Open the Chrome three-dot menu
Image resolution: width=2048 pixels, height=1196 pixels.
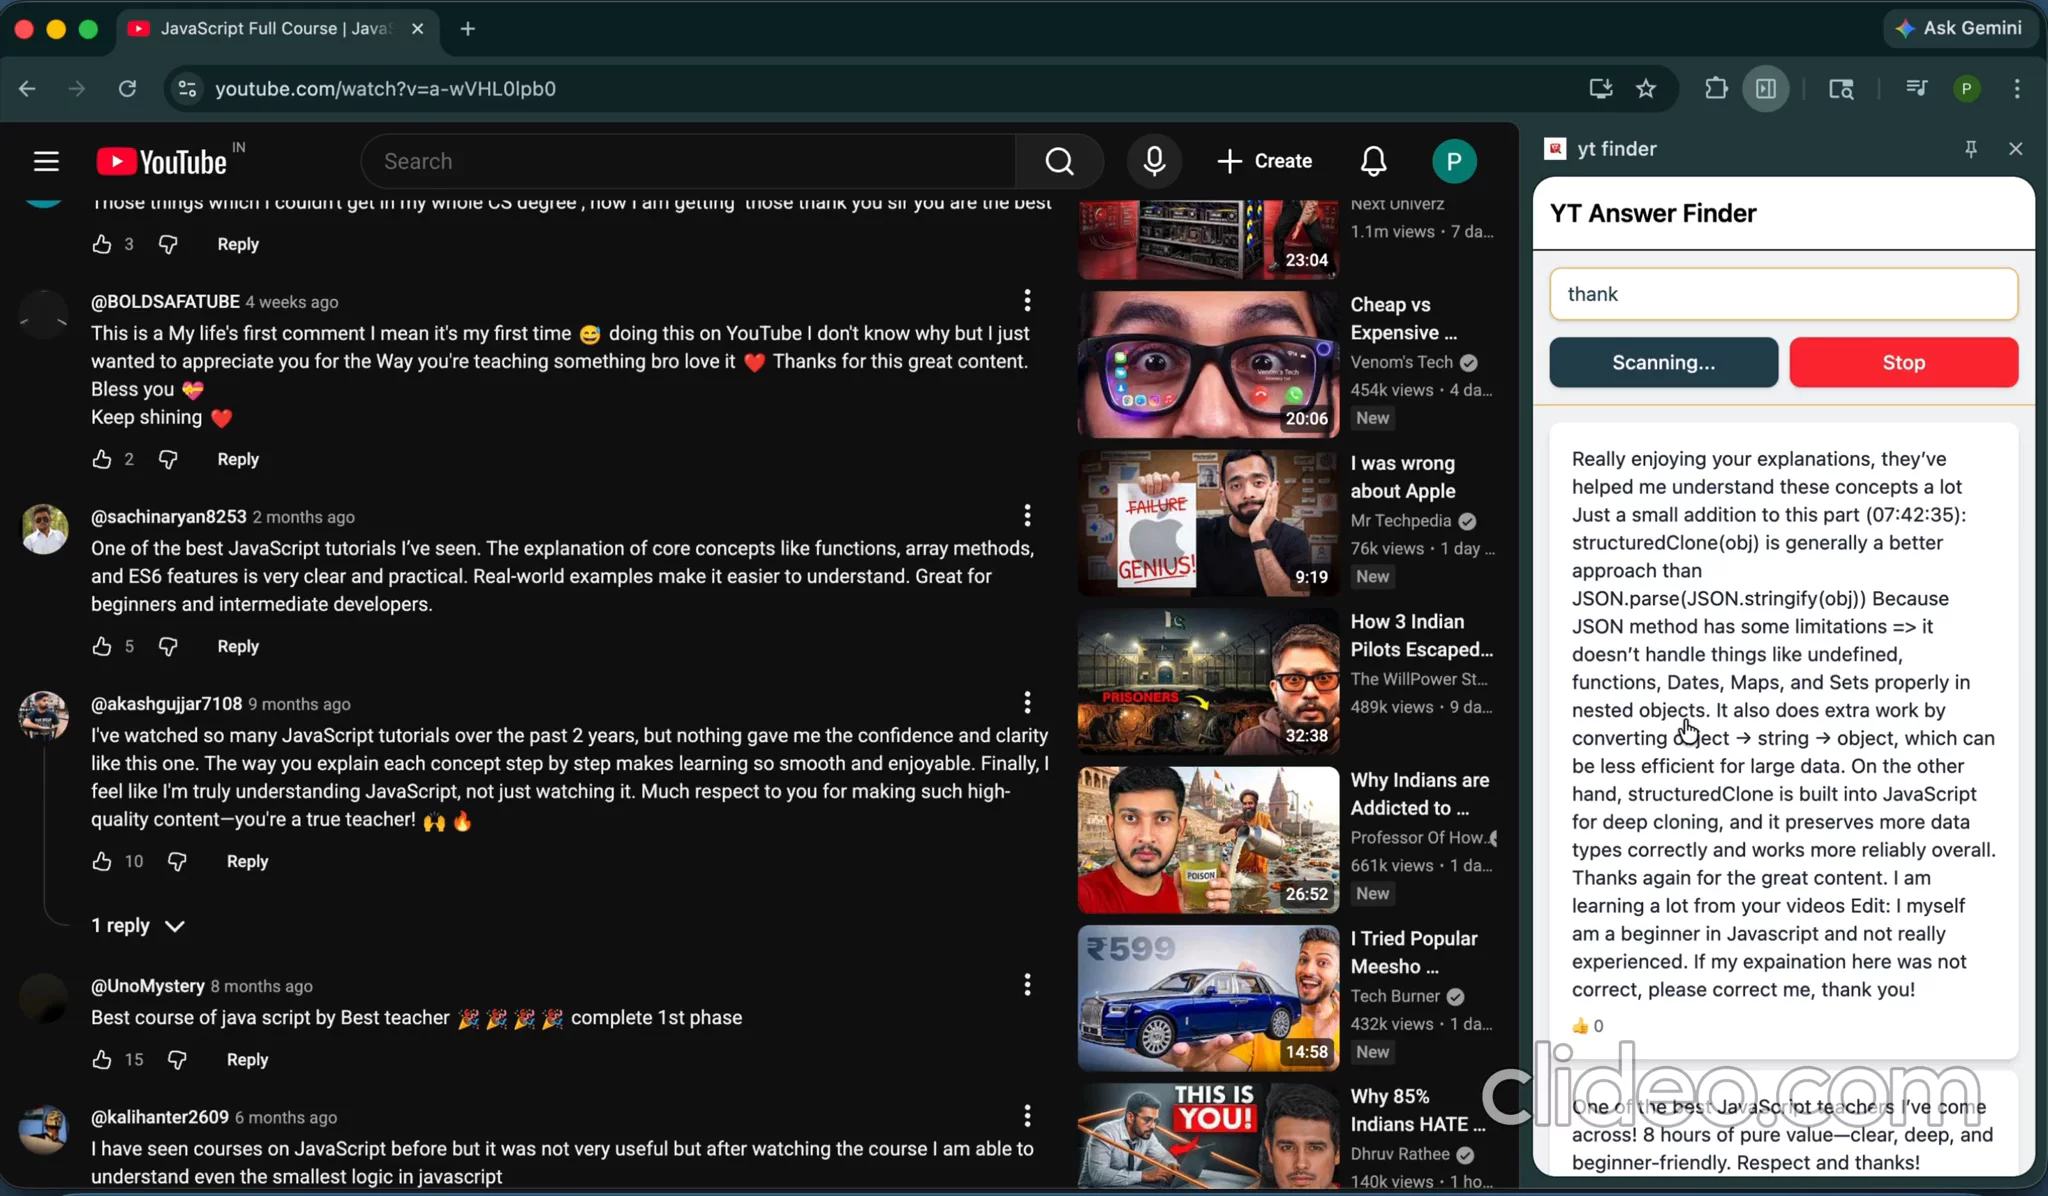pos(2017,89)
